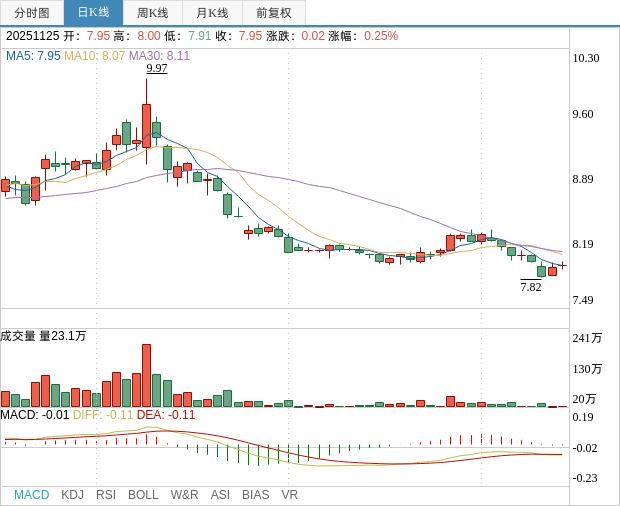Screen dimensions: 620x506
Task: Click the 7.49 price axis label
Action: (x=583, y=300)
